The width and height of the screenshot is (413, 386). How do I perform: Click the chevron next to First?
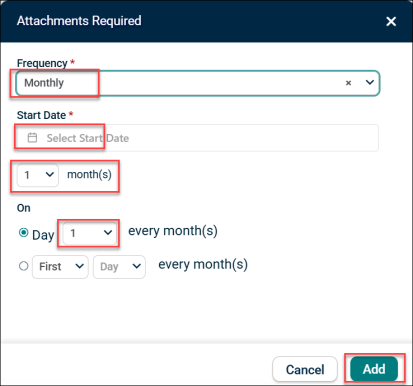[79, 266]
